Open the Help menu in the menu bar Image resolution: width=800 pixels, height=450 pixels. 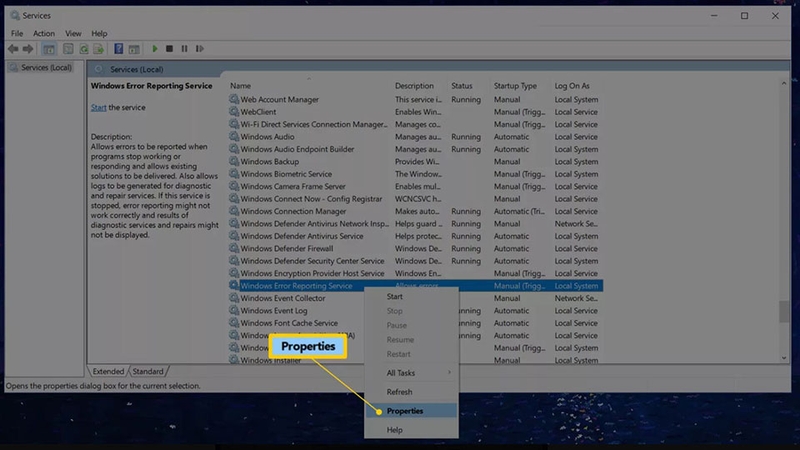coord(99,34)
